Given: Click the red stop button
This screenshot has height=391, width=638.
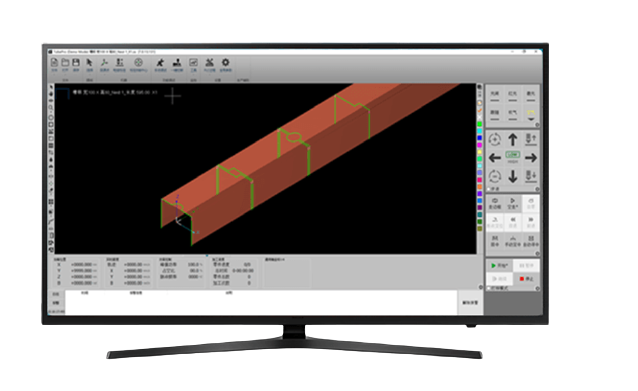Looking at the screenshot, I should coord(526,279).
